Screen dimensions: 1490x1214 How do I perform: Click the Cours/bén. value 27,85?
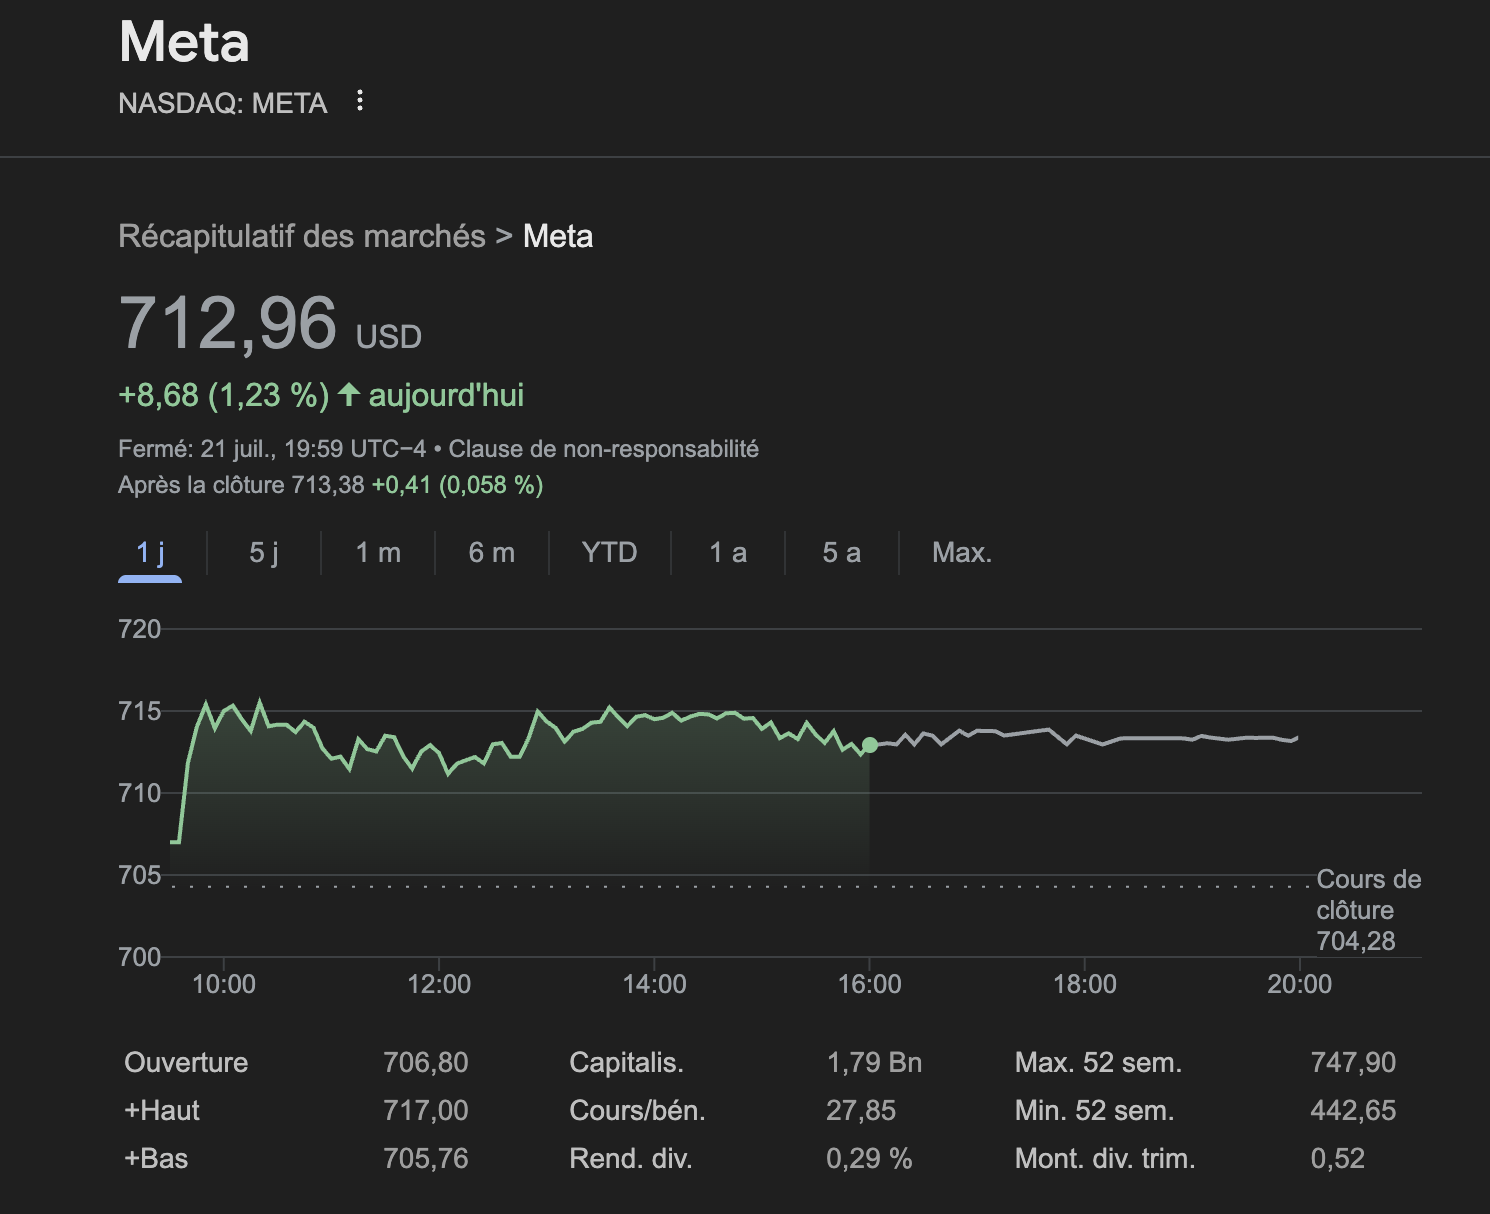[861, 1110]
